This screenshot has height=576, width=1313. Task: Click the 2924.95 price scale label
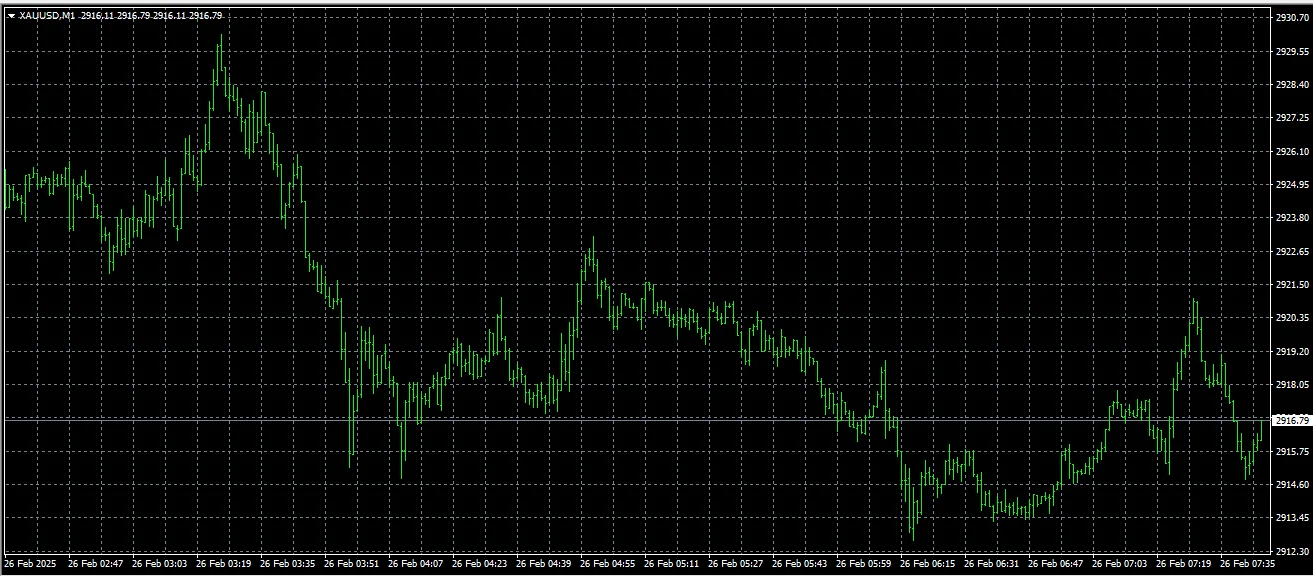point(1293,185)
